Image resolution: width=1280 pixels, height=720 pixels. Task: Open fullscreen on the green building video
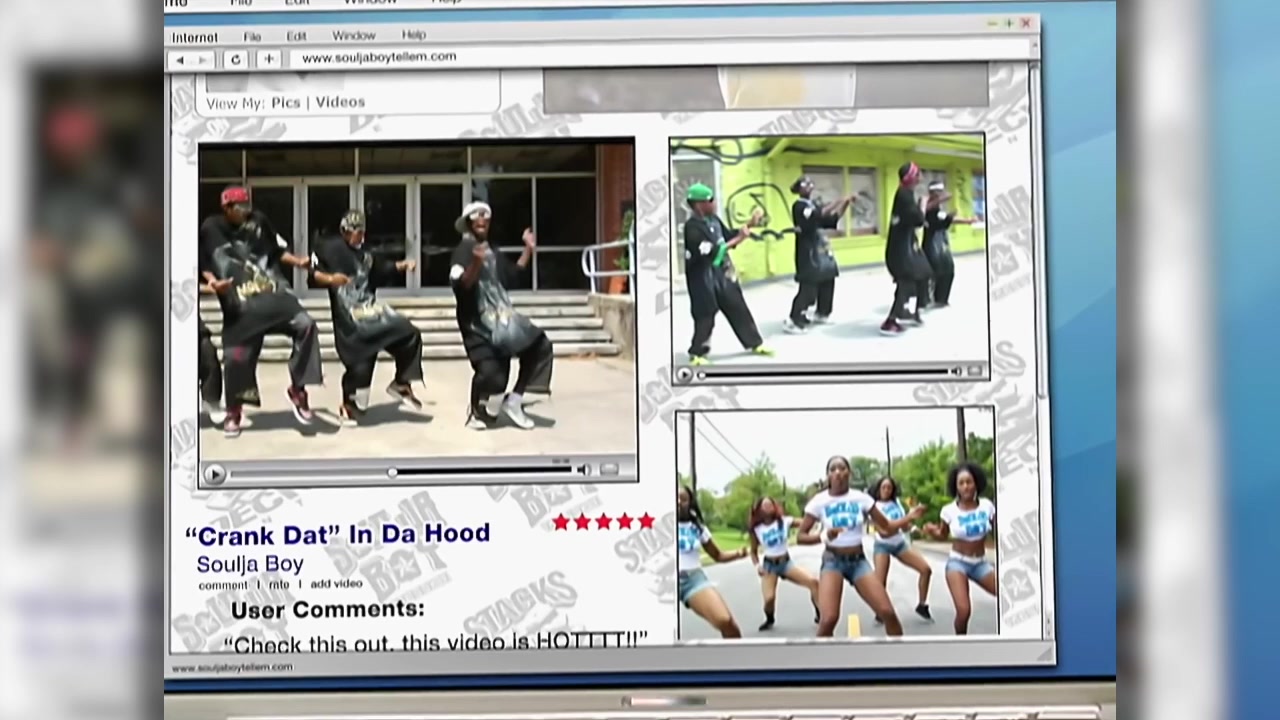974,371
